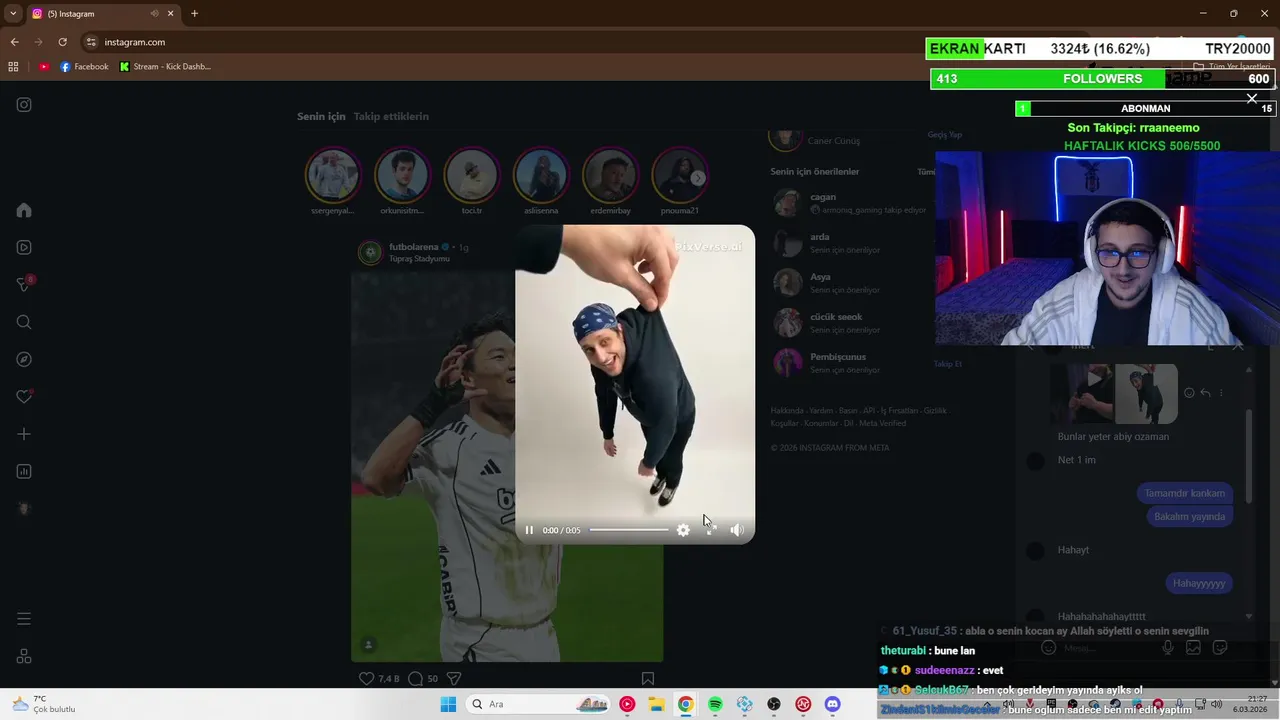The image size is (1280, 720).
Task: Open Instagram Home from the sidebar
Action: point(24,210)
